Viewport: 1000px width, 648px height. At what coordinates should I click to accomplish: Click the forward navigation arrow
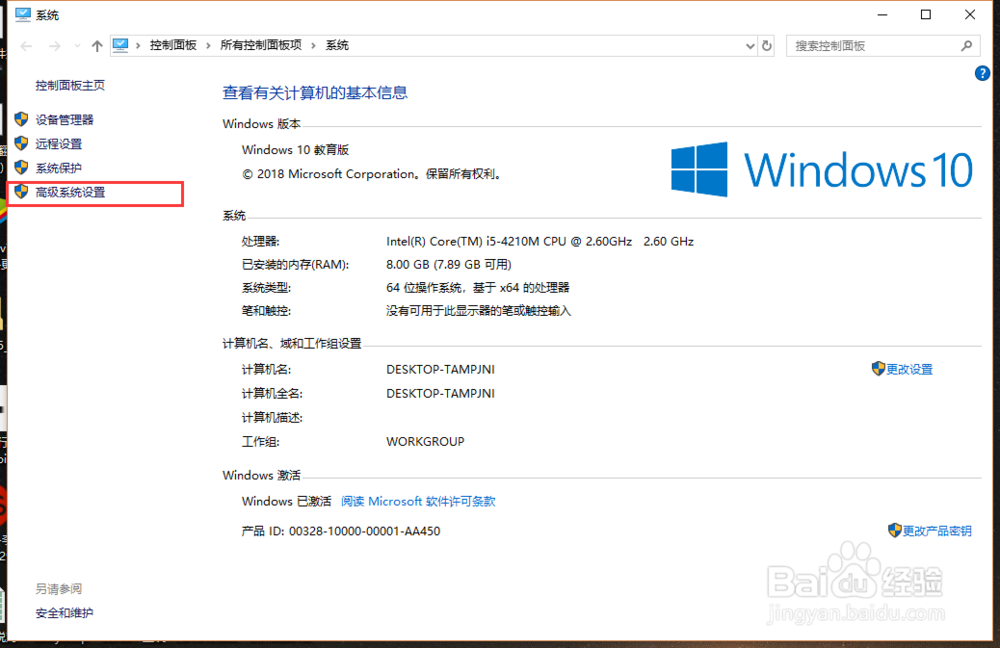[55, 46]
